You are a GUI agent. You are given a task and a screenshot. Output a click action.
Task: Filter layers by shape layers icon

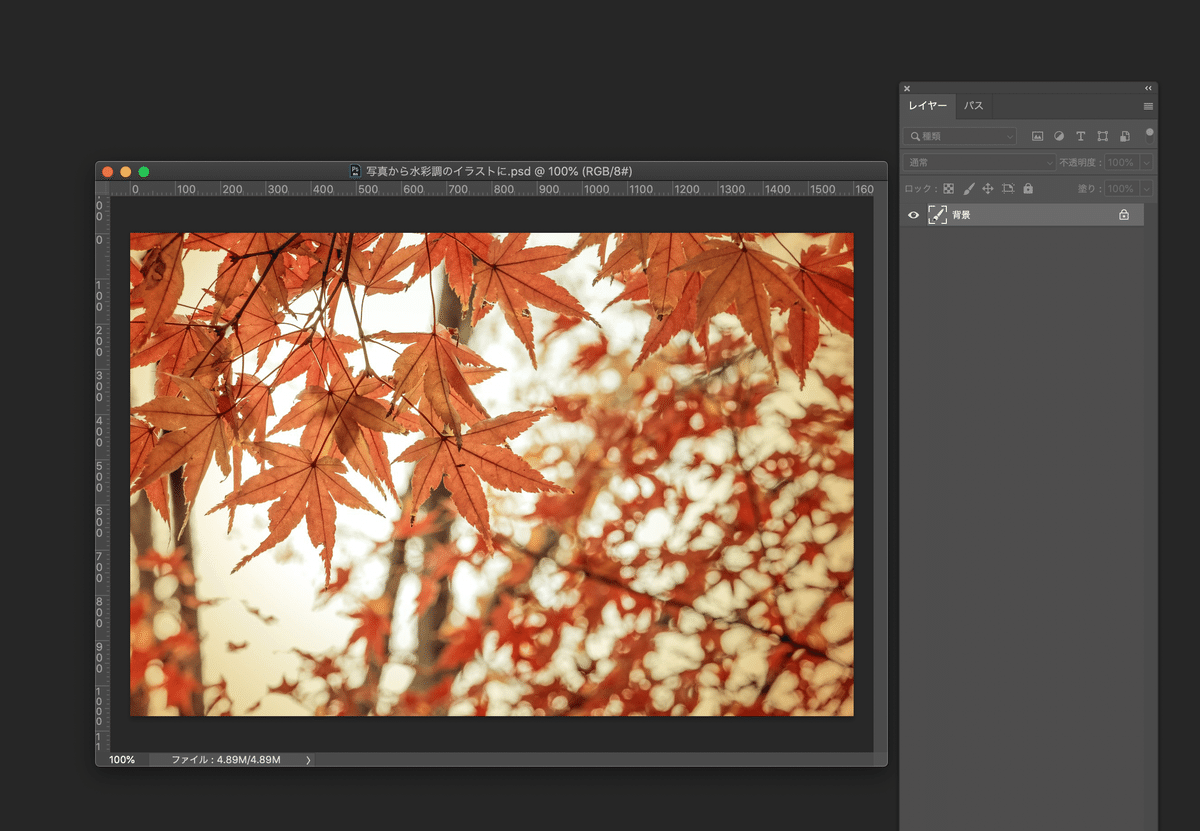coord(1103,136)
